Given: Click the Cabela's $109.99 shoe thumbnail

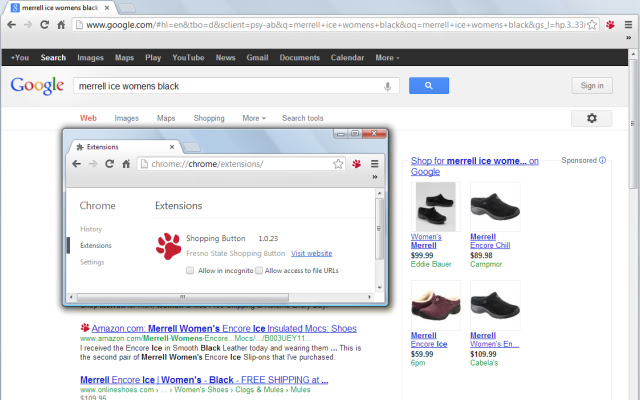Looking at the screenshot, I should [495, 305].
